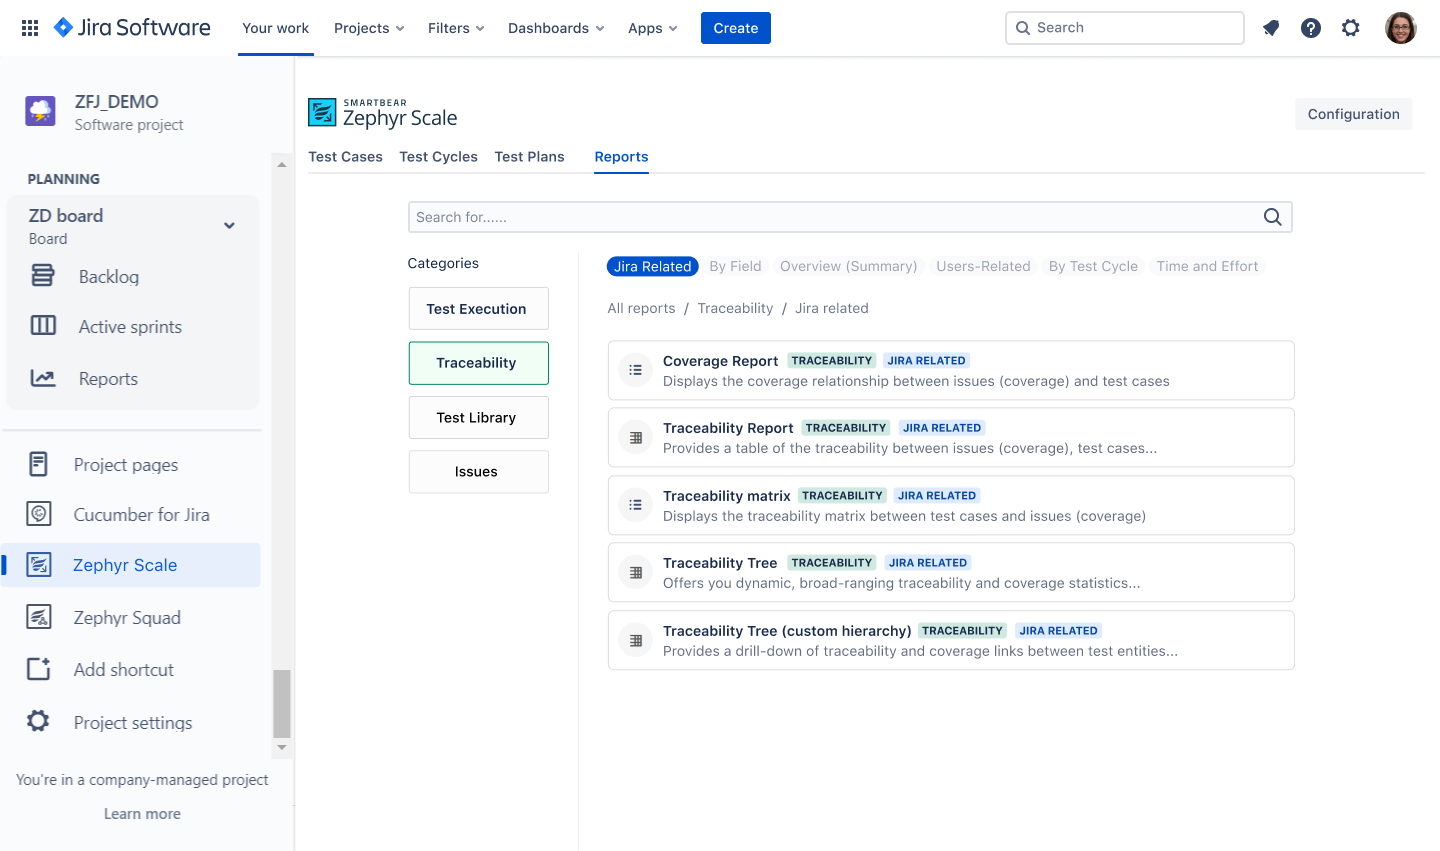Click the ZFJ_DEMO project avatar icon
The image size is (1440, 851).
click(x=41, y=111)
